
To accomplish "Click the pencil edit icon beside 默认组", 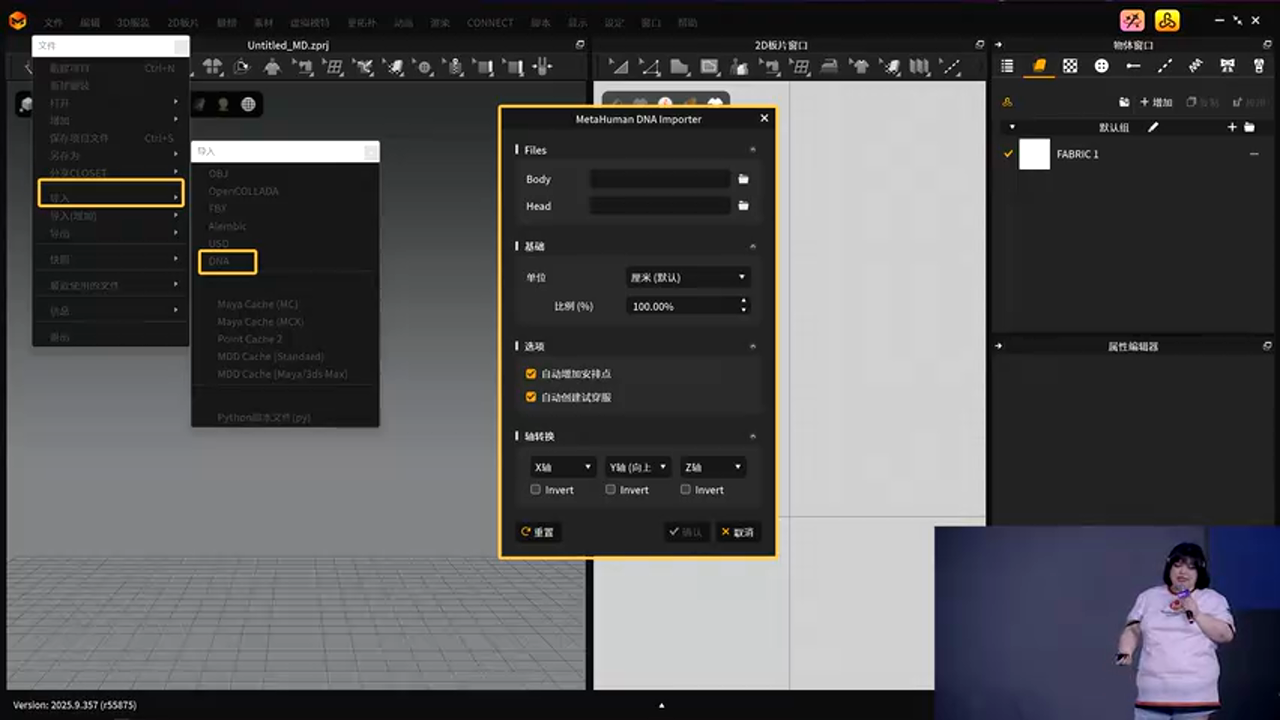I will point(1153,128).
